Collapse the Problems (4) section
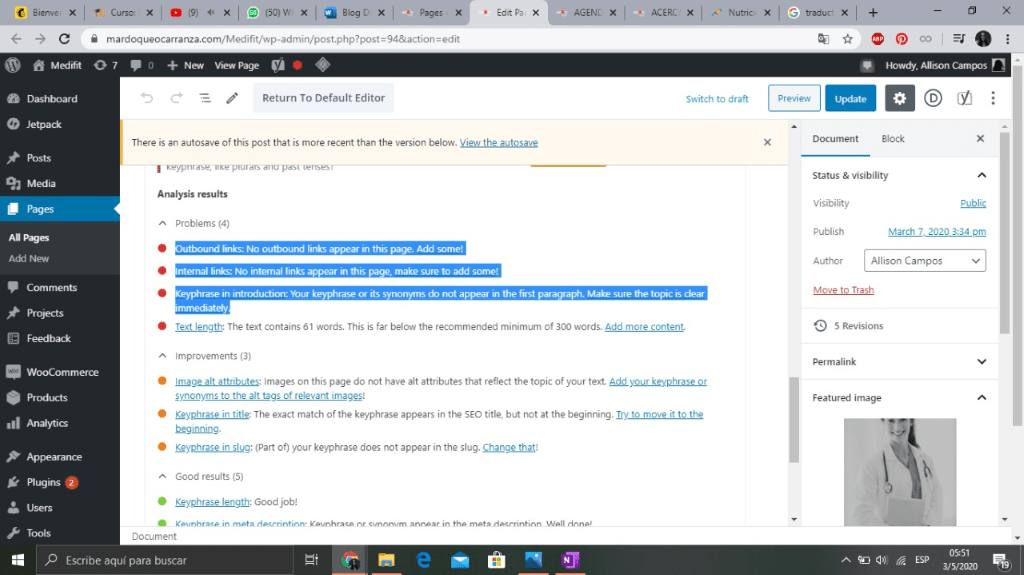The image size is (1024, 575). (163, 223)
